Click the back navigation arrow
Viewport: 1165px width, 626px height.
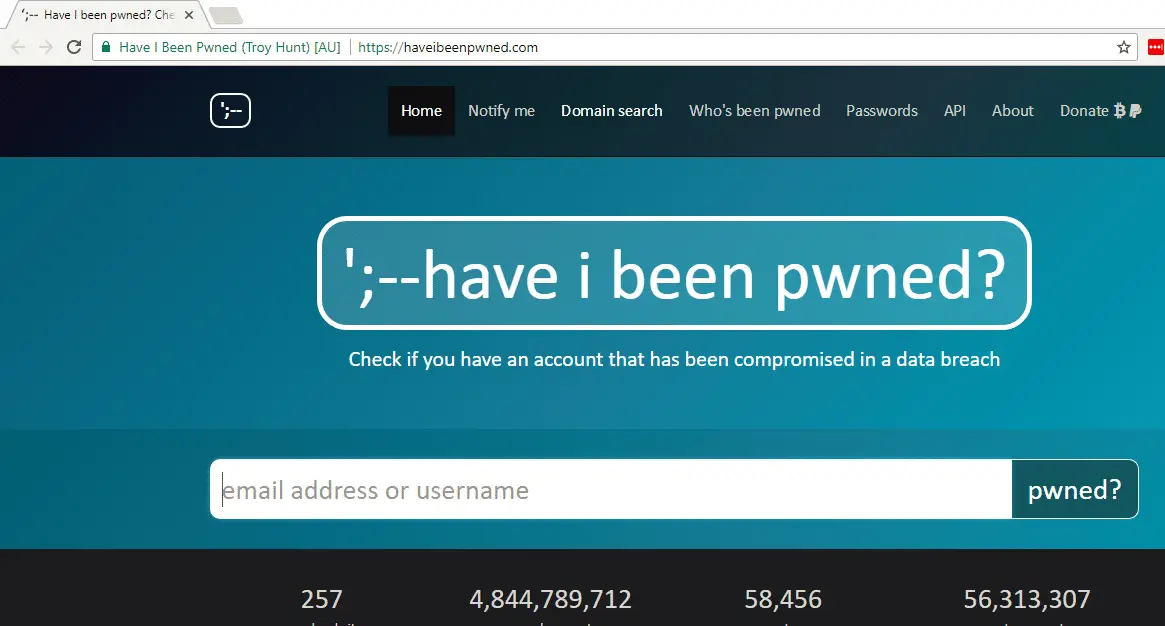tap(19, 48)
